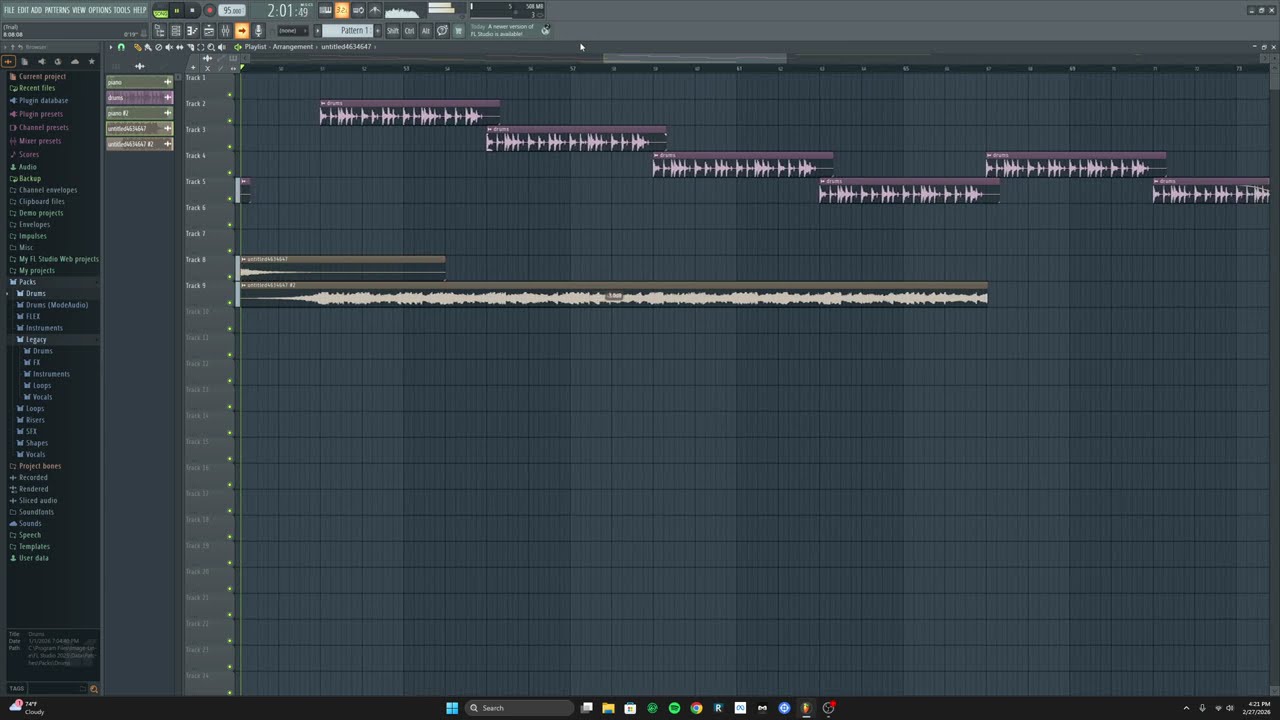Click the stop playback button
1280x720 pixels.
point(192,11)
